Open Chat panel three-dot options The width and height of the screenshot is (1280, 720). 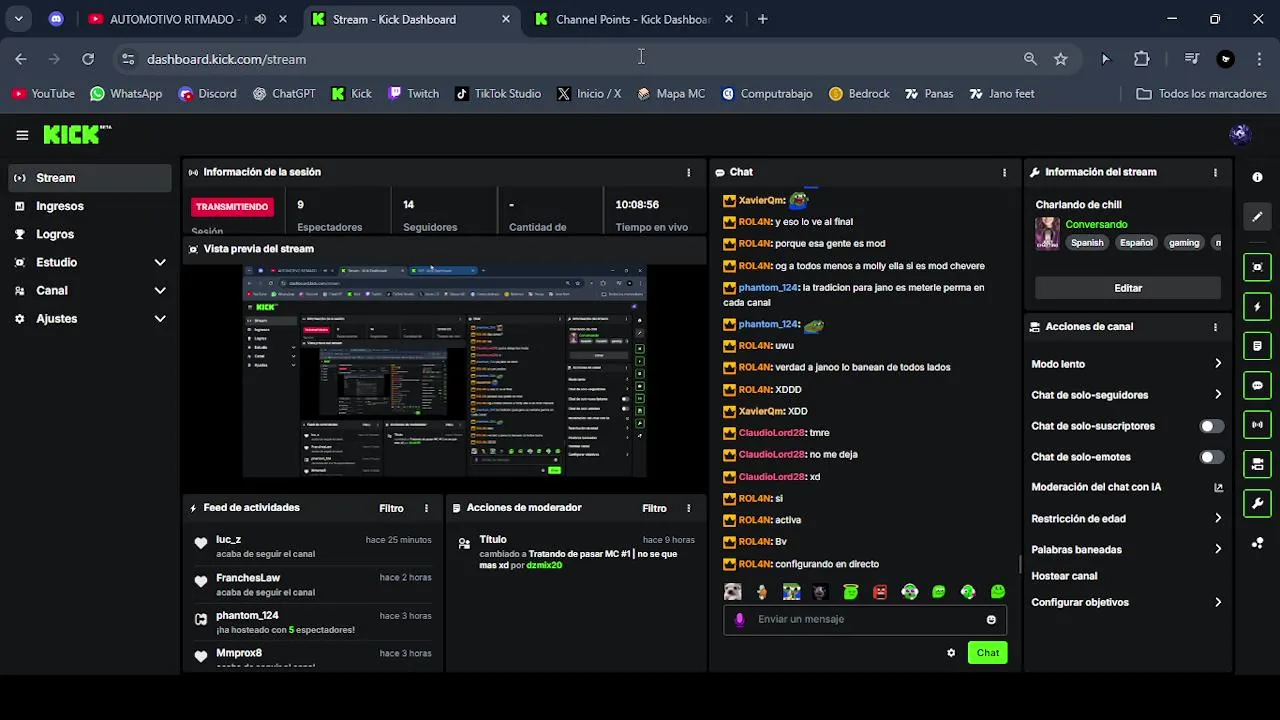click(x=1004, y=172)
